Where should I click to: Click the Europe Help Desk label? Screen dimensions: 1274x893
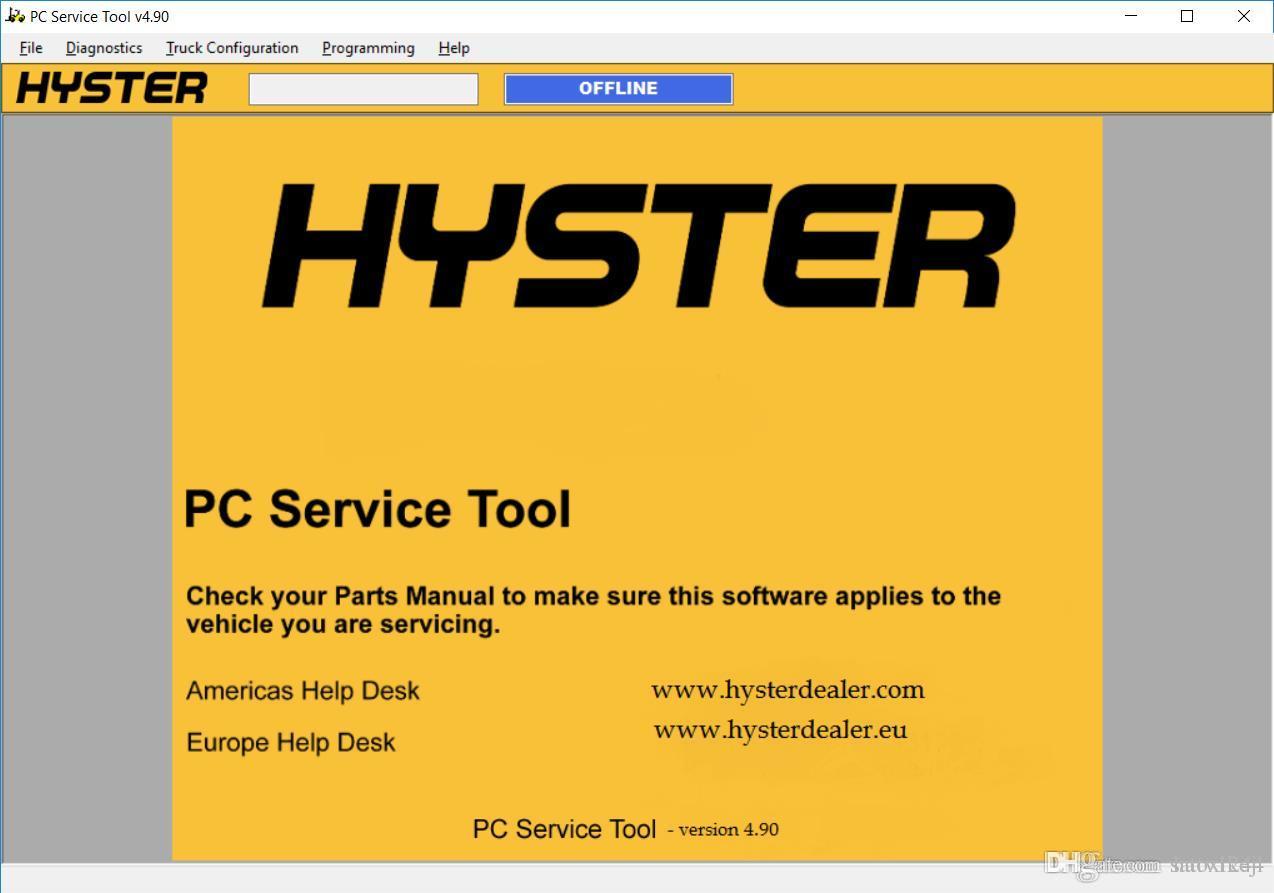pyautogui.click(x=291, y=743)
